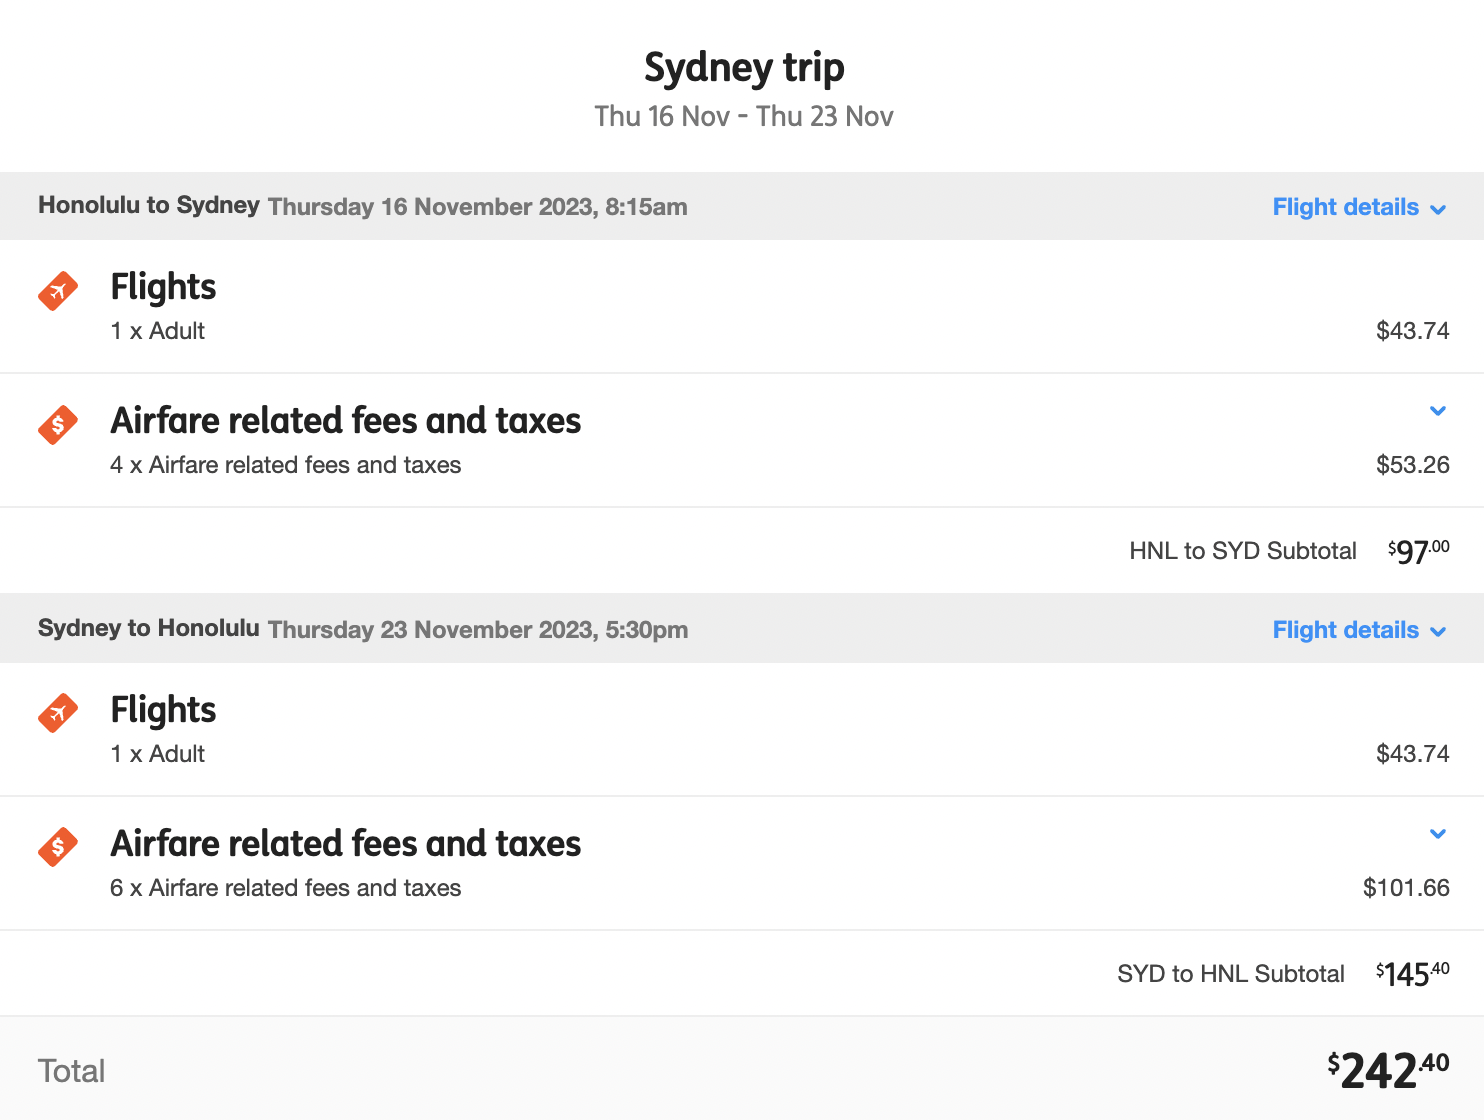Click the orange dollar icon in SYD to HNL fees
Image resolution: width=1484 pixels, height=1120 pixels.
pos(58,847)
